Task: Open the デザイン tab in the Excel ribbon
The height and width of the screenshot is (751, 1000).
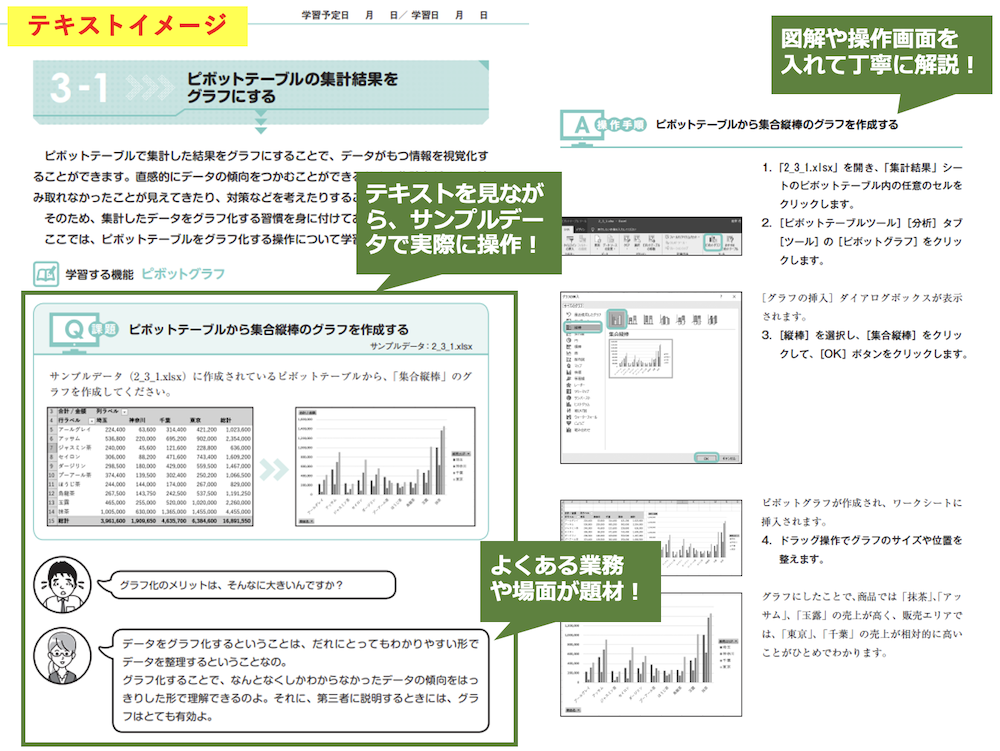Action: coord(580,228)
